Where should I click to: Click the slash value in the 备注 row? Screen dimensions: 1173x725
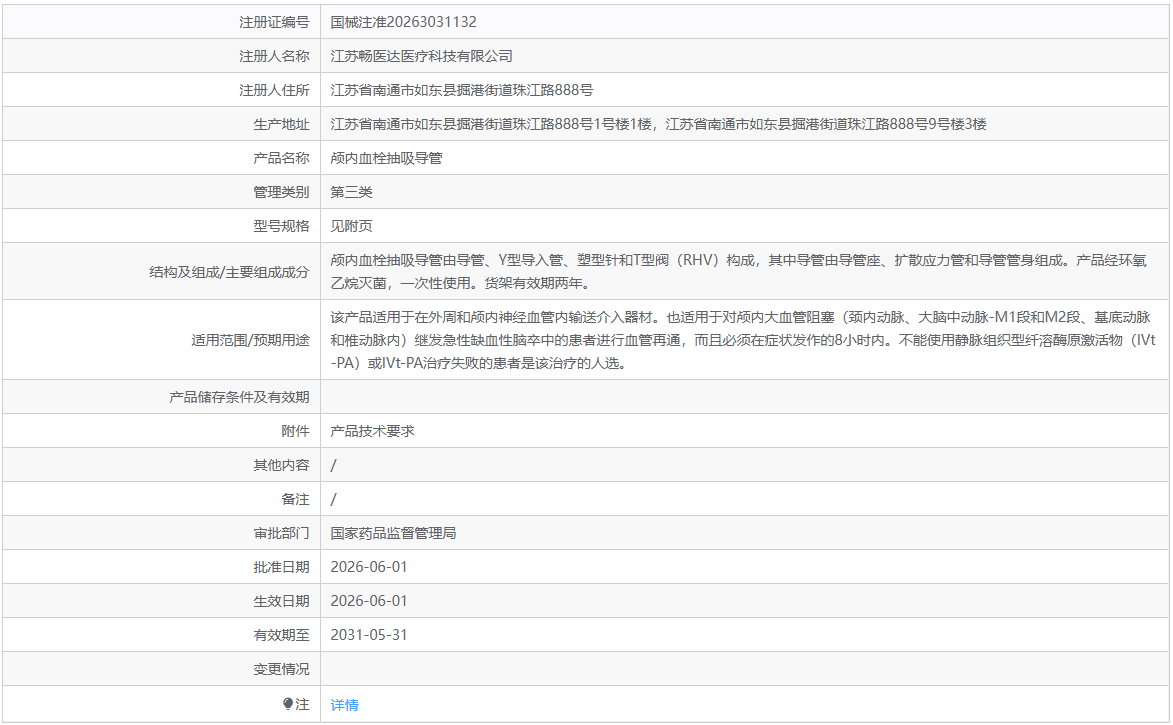(334, 499)
